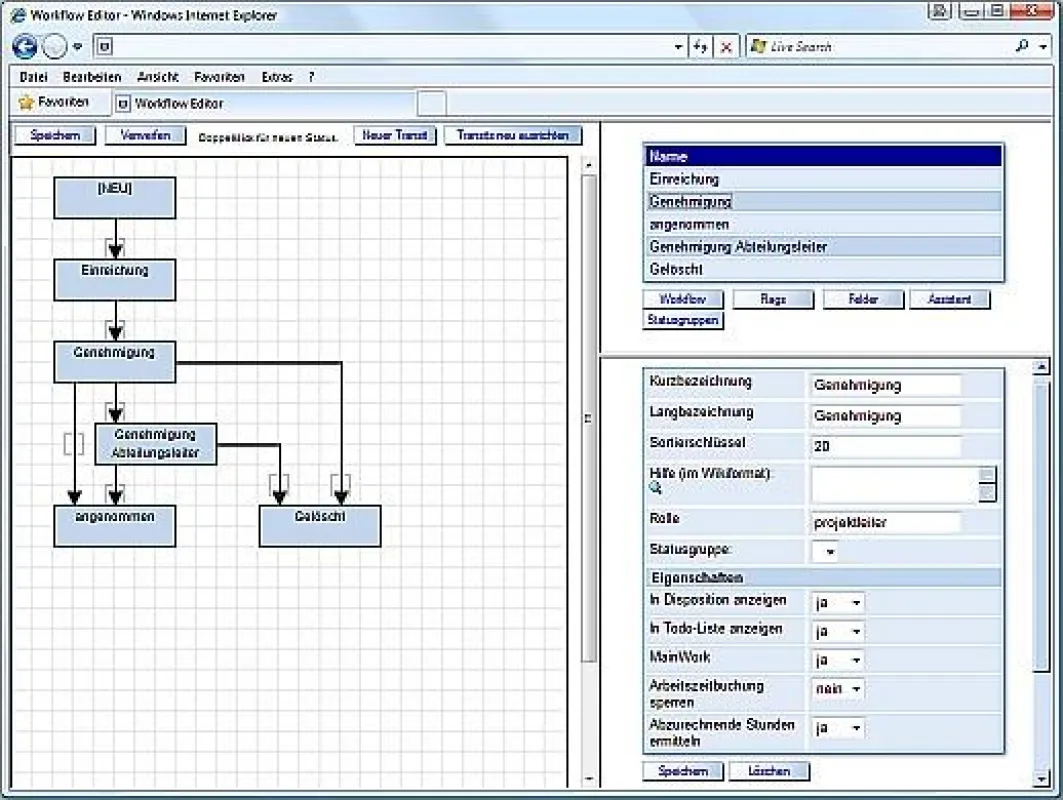Click the browser Back arrow button
Viewport: 1063px width, 800px height.
click(24, 47)
